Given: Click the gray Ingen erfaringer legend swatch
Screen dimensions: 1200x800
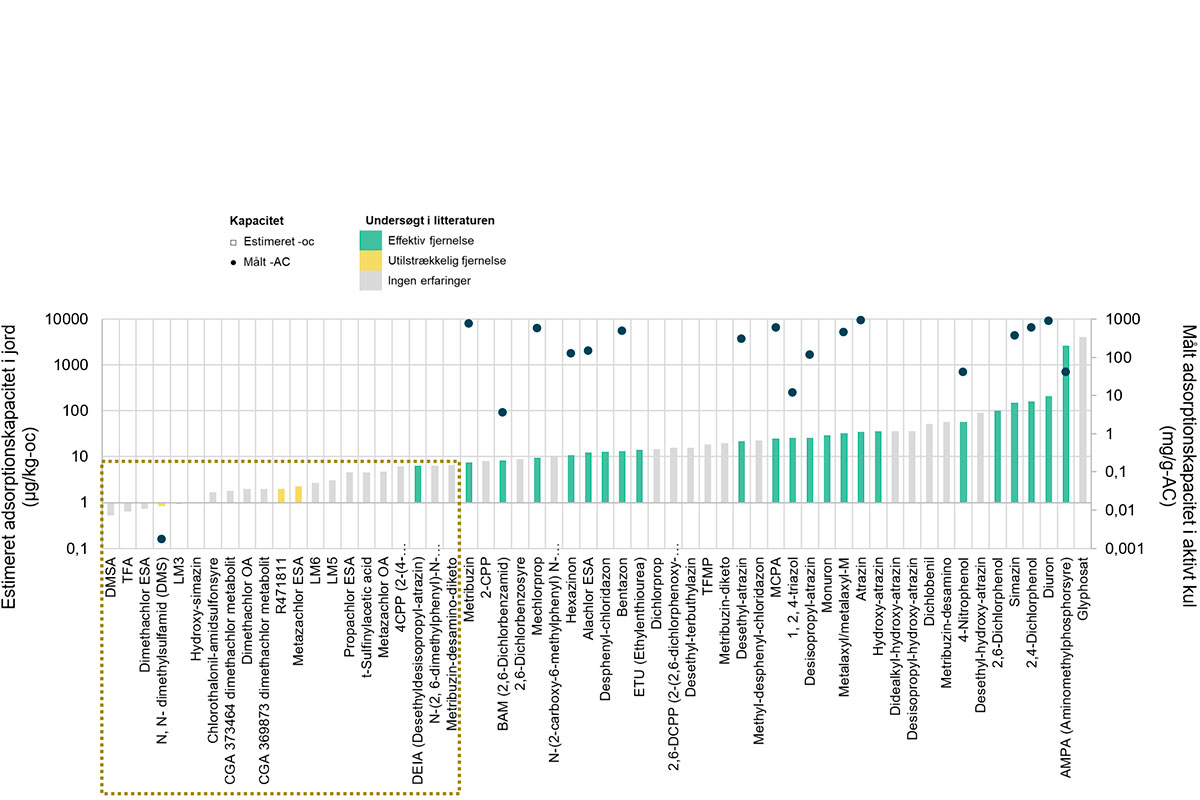Looking at the screenshot, I should pyautogui.click(x=370, y=281).
